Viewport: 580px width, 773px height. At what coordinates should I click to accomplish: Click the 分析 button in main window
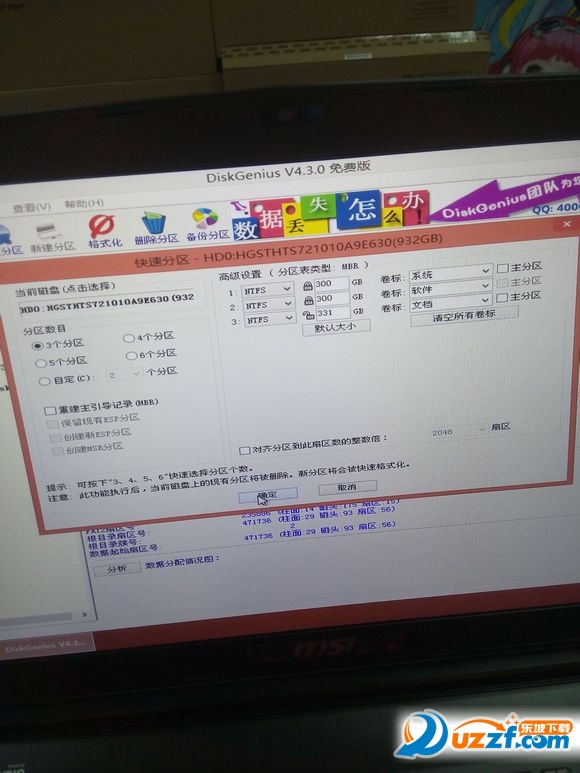(117, 569)
